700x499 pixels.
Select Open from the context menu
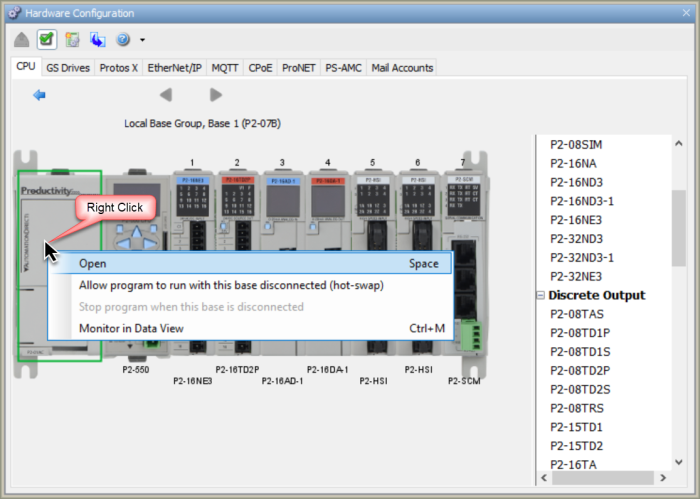(93, 264)
